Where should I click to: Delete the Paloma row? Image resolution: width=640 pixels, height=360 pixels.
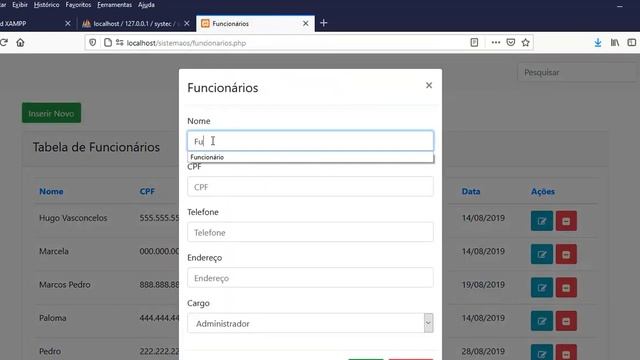pos(566,321)
